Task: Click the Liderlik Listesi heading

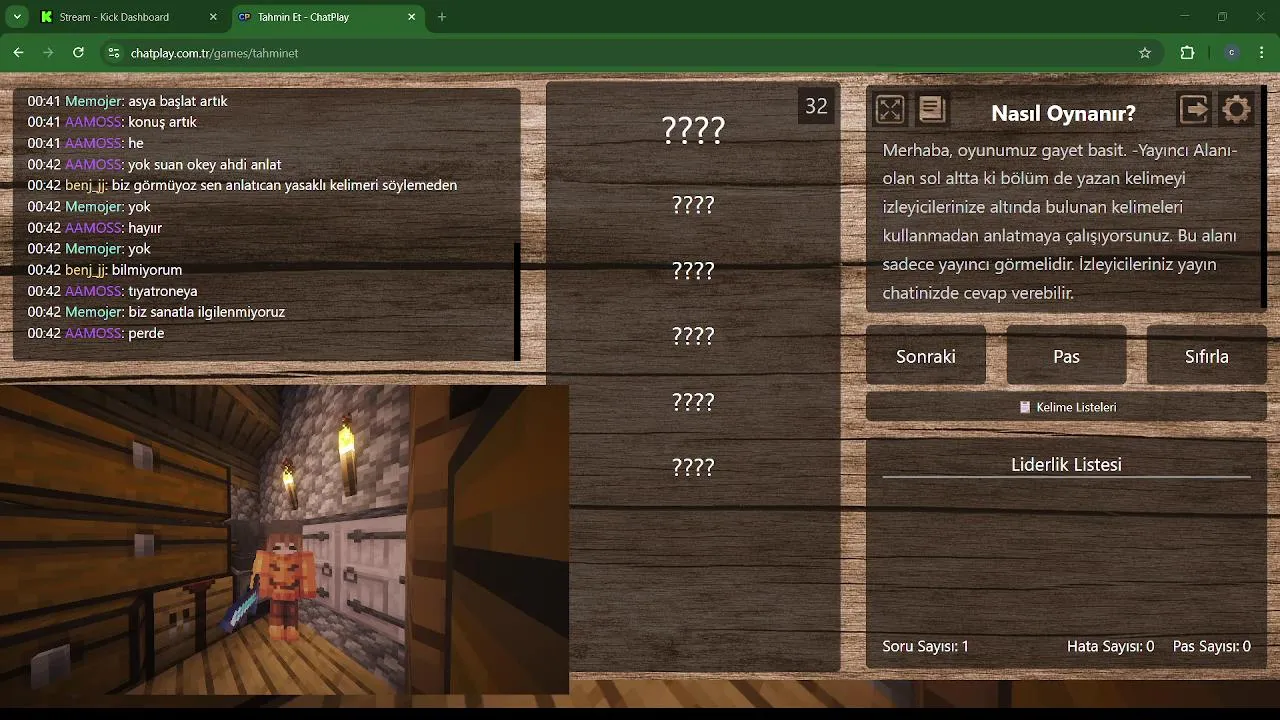Action: click(1066, 465)
